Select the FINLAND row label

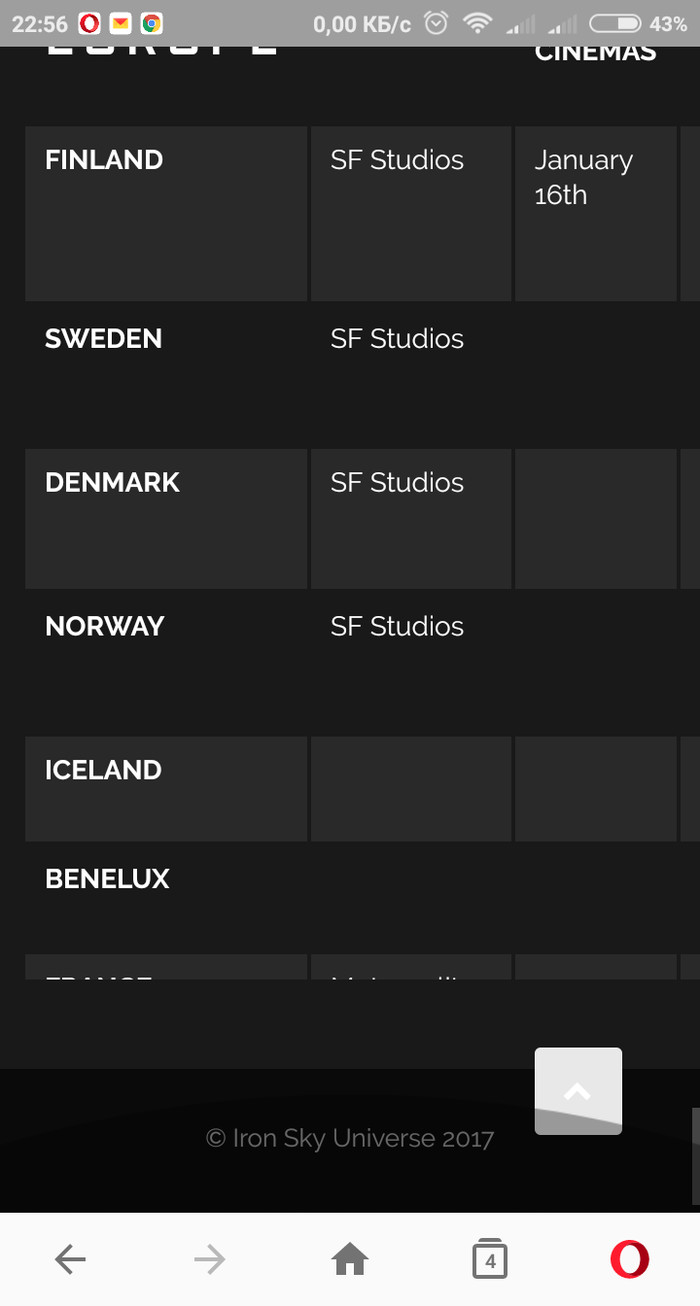pos(104,160)
